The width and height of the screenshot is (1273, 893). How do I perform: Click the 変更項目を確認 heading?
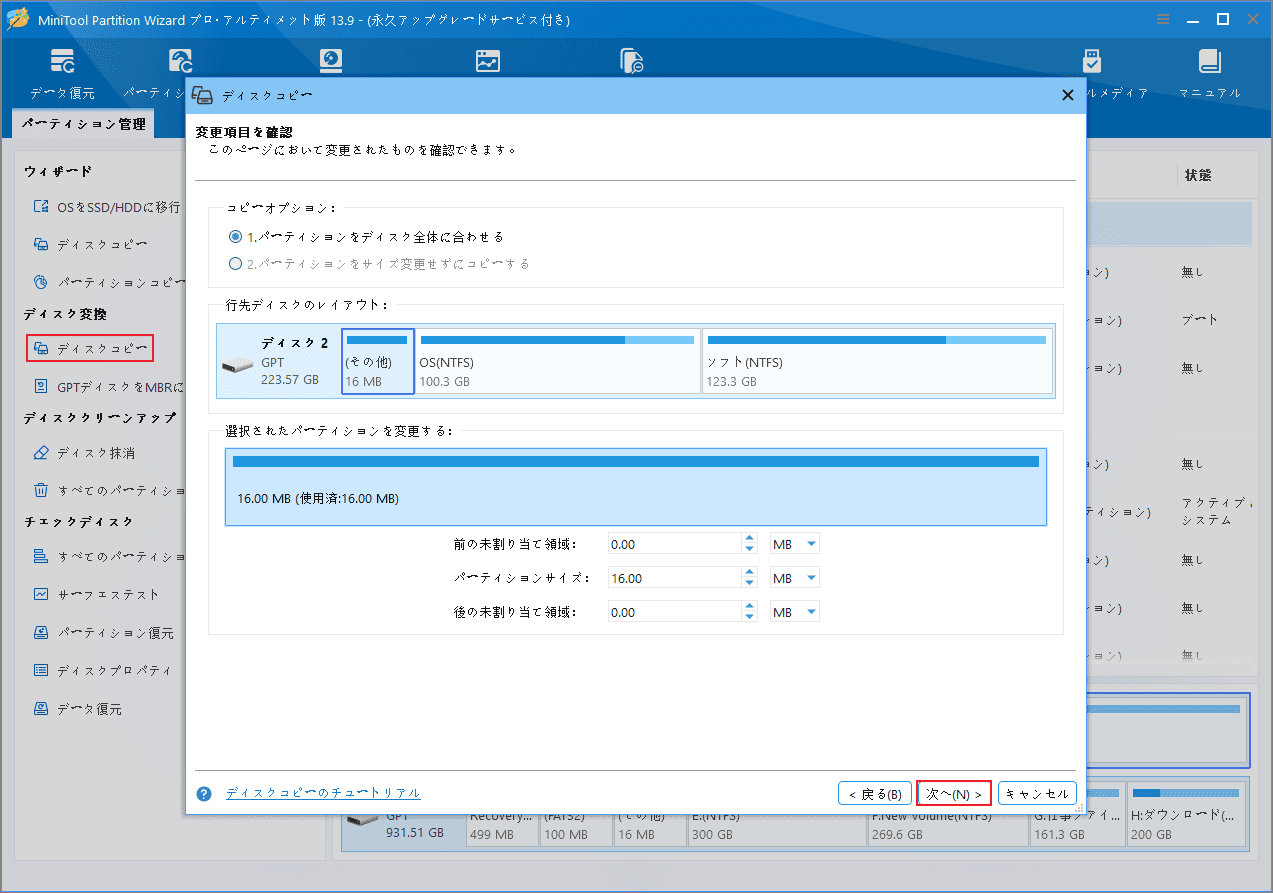coord(243,132)
